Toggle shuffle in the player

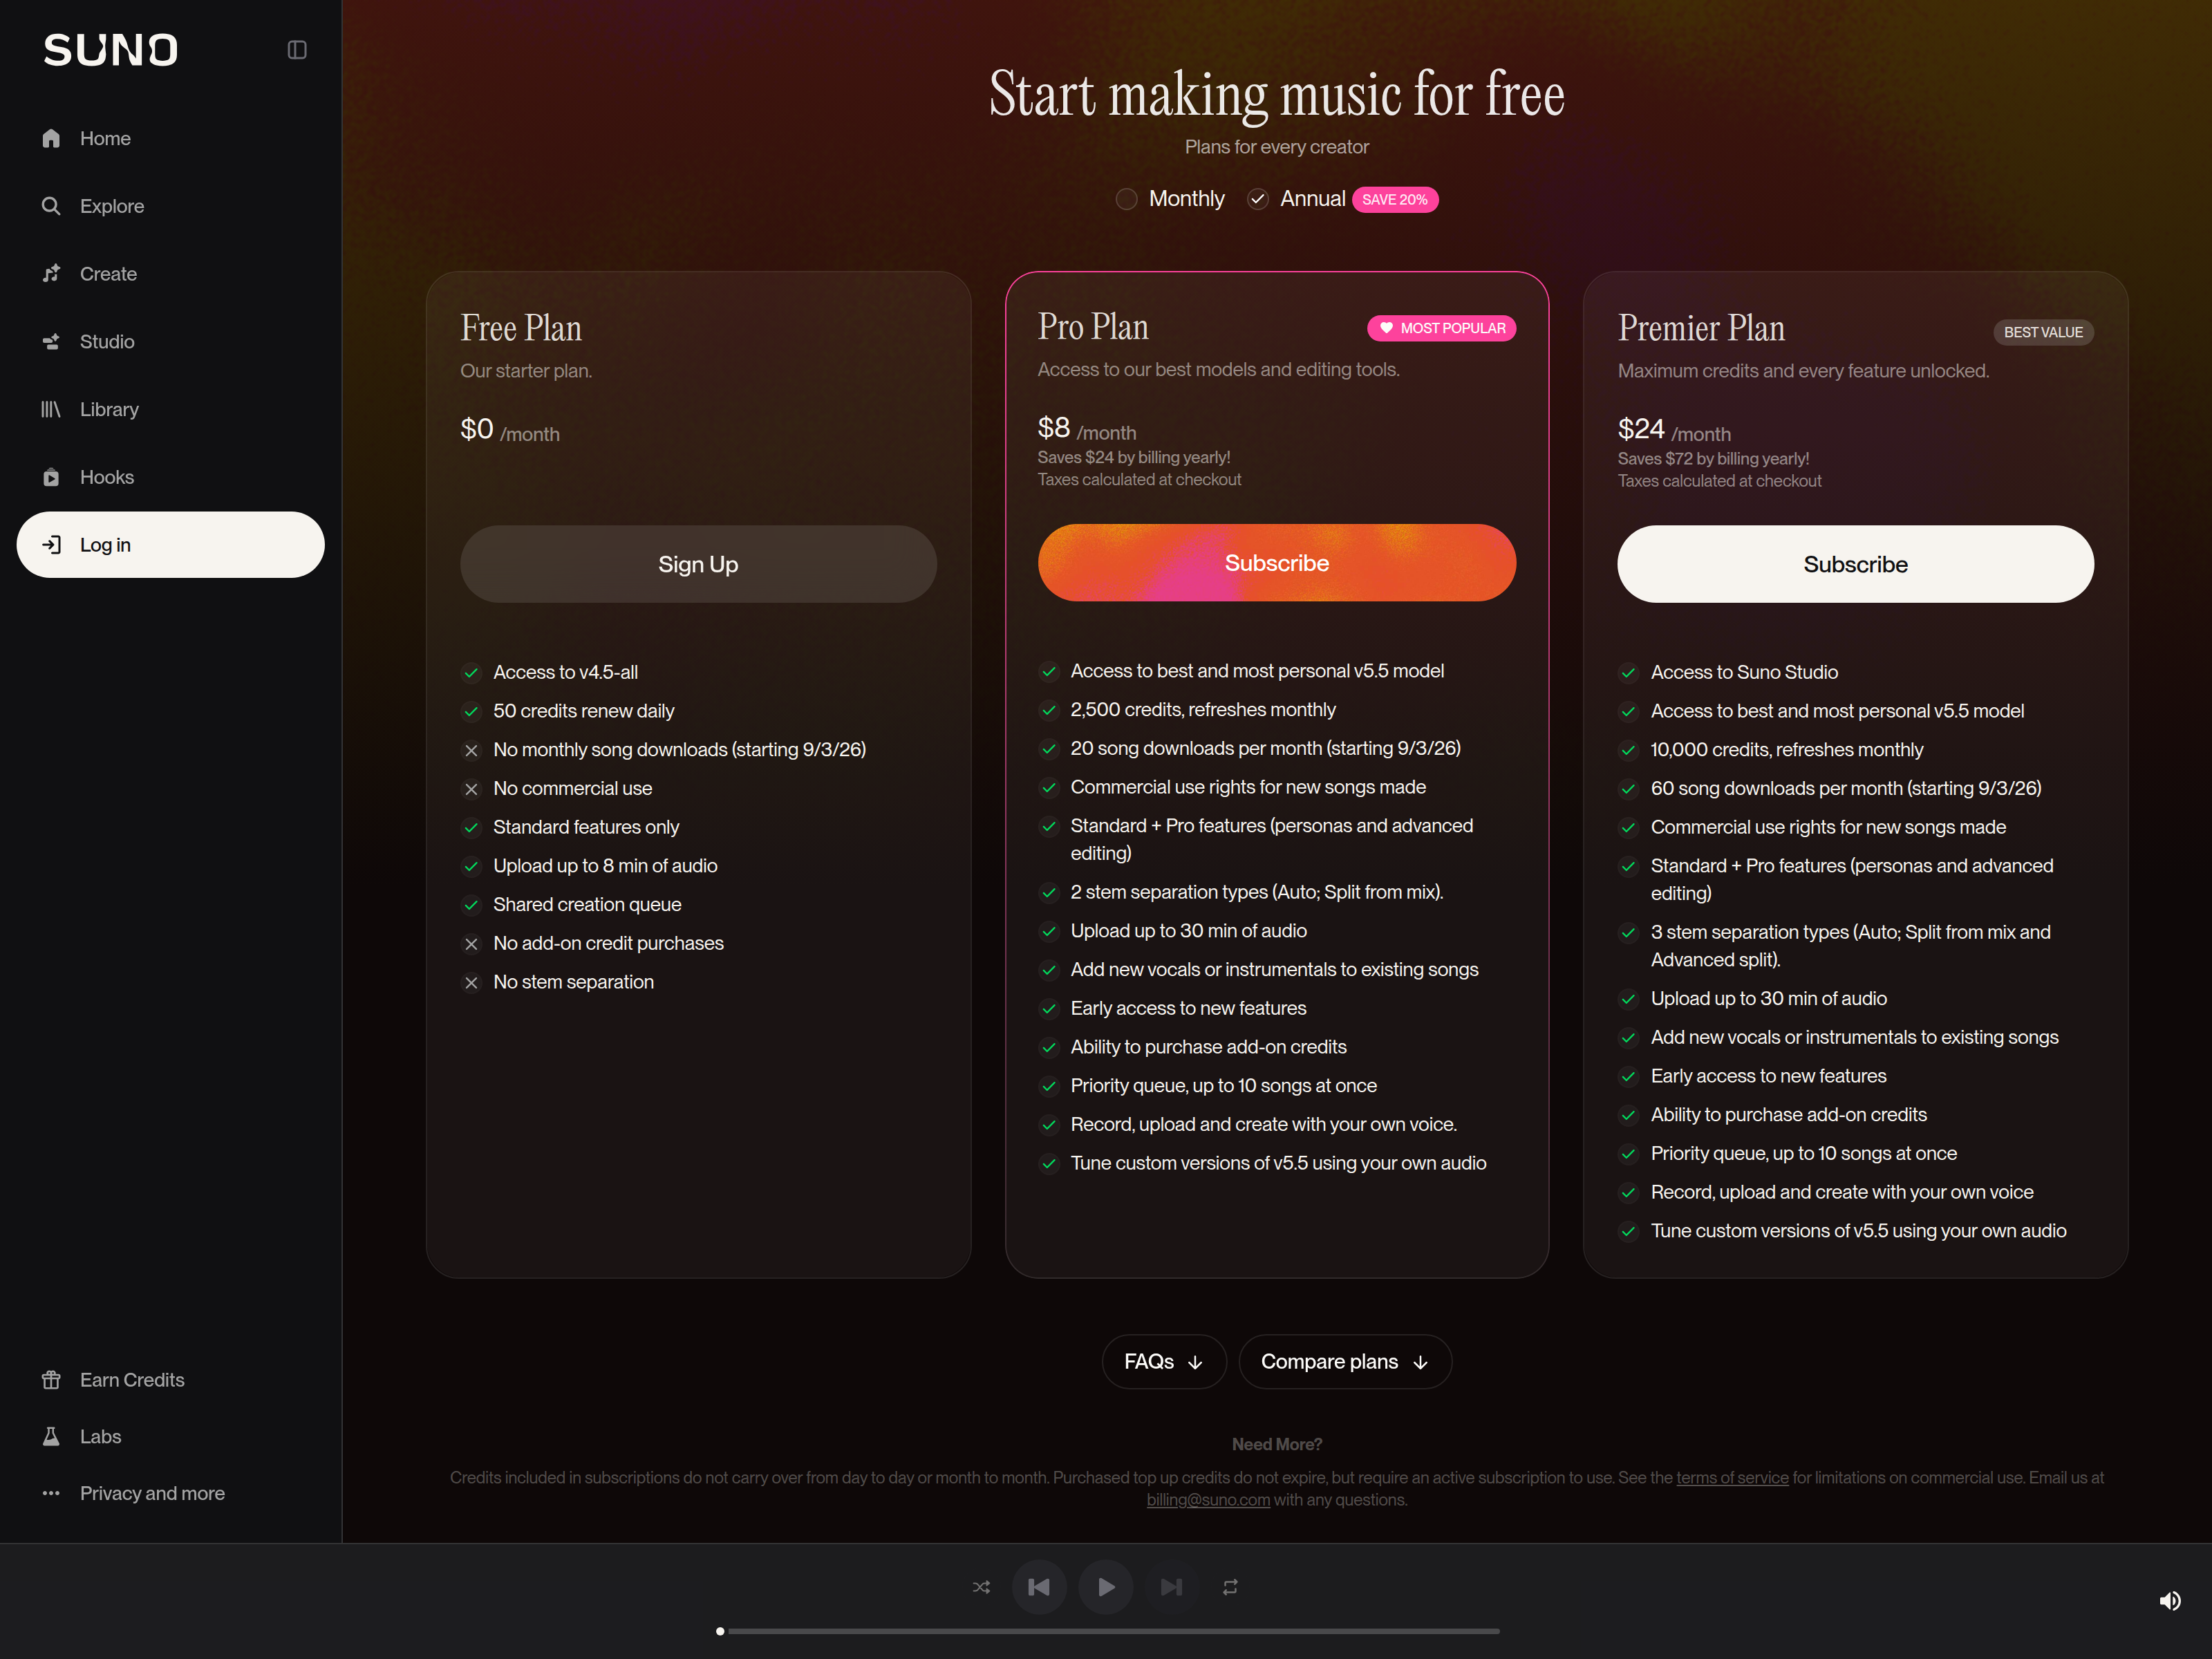tap(981, 1587)
